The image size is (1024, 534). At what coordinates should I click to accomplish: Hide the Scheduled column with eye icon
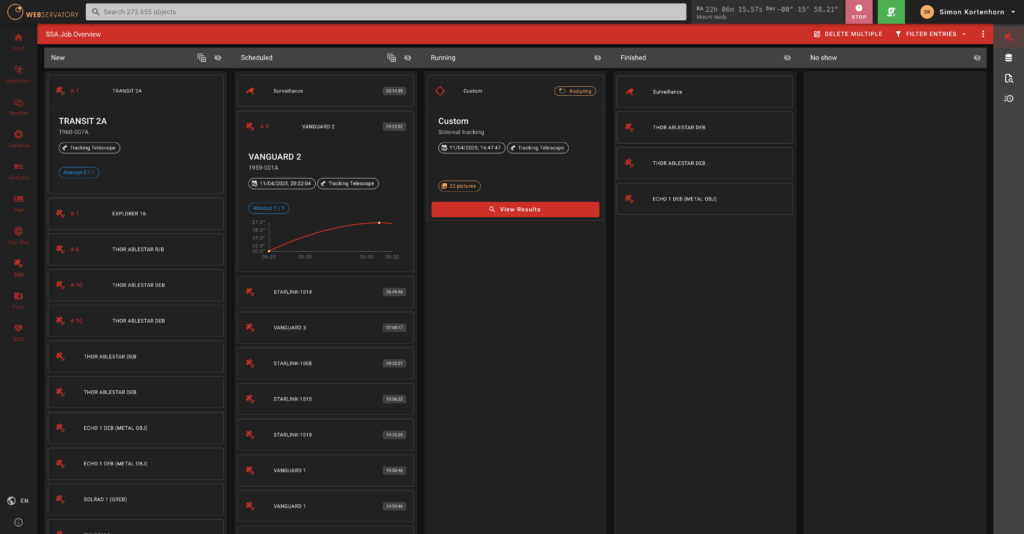click(407, 58)
